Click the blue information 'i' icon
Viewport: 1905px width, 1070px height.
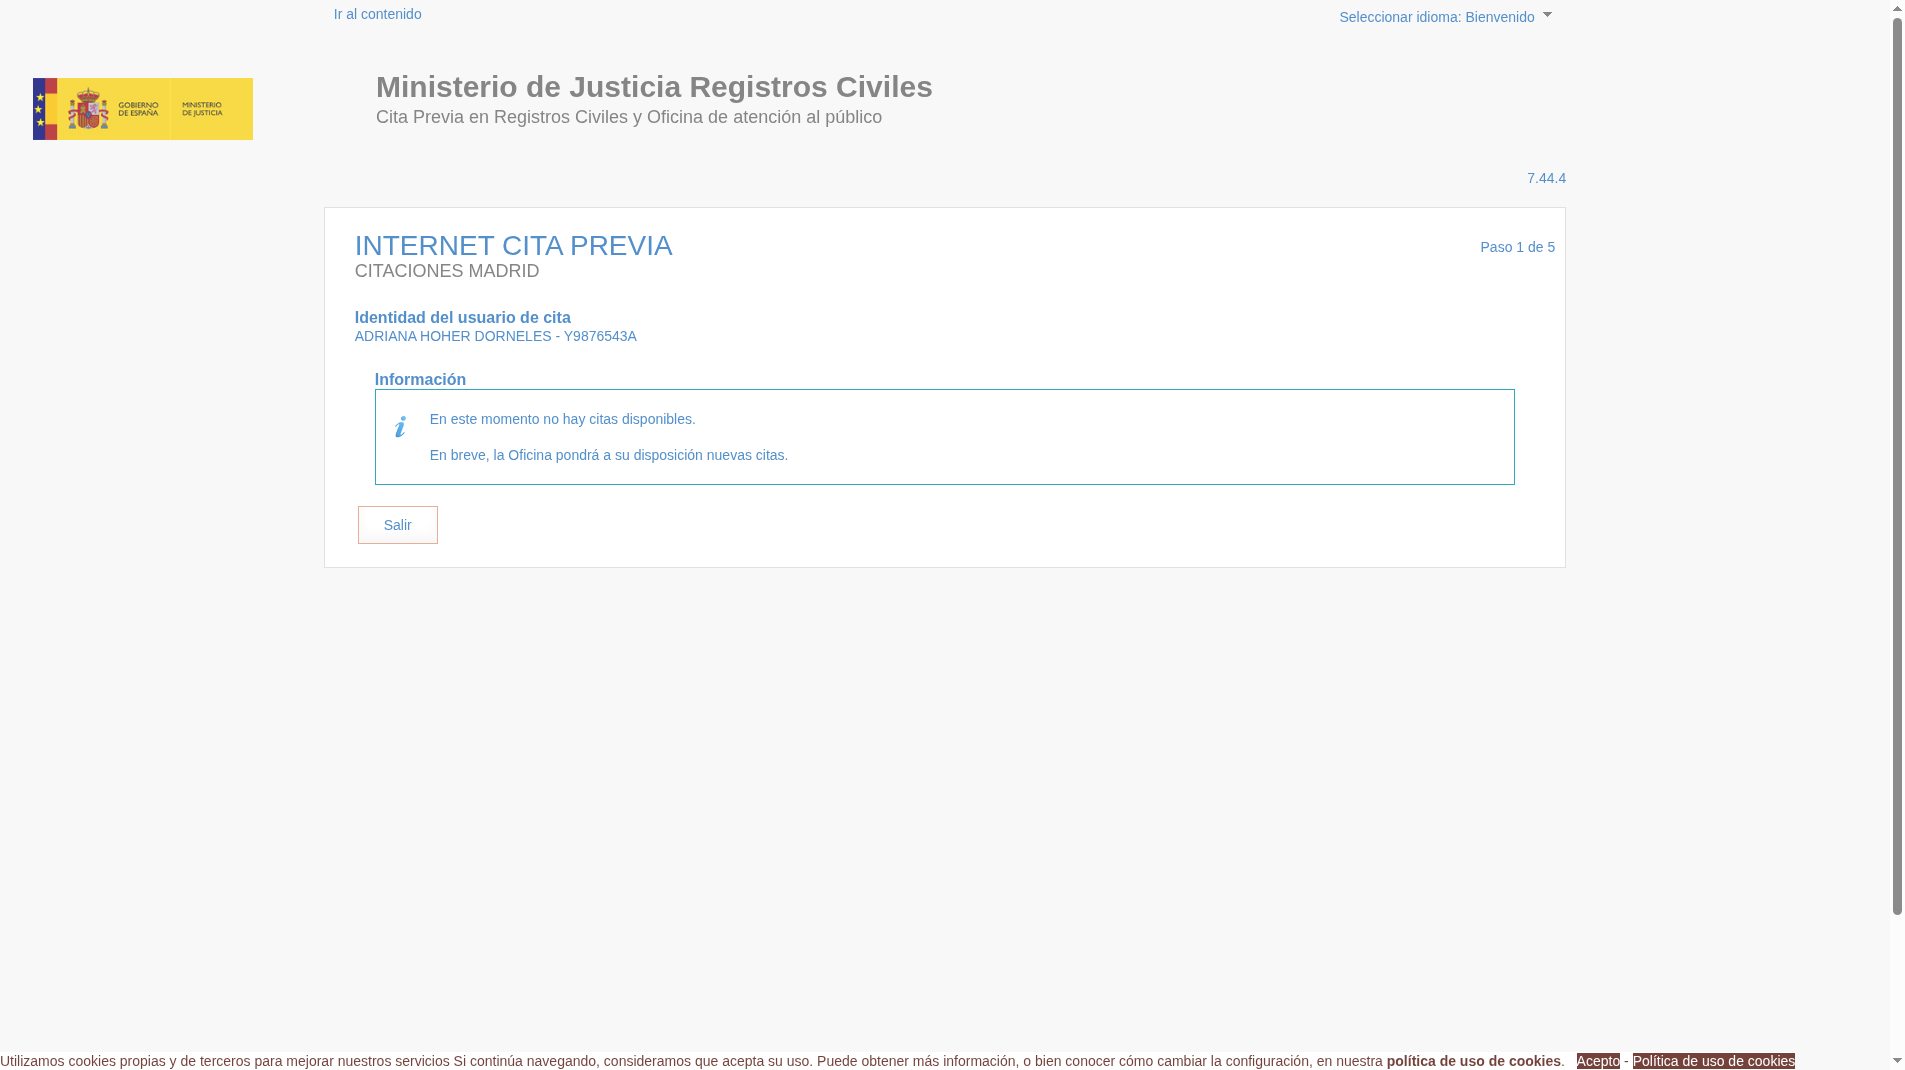(x=400, y=427)
